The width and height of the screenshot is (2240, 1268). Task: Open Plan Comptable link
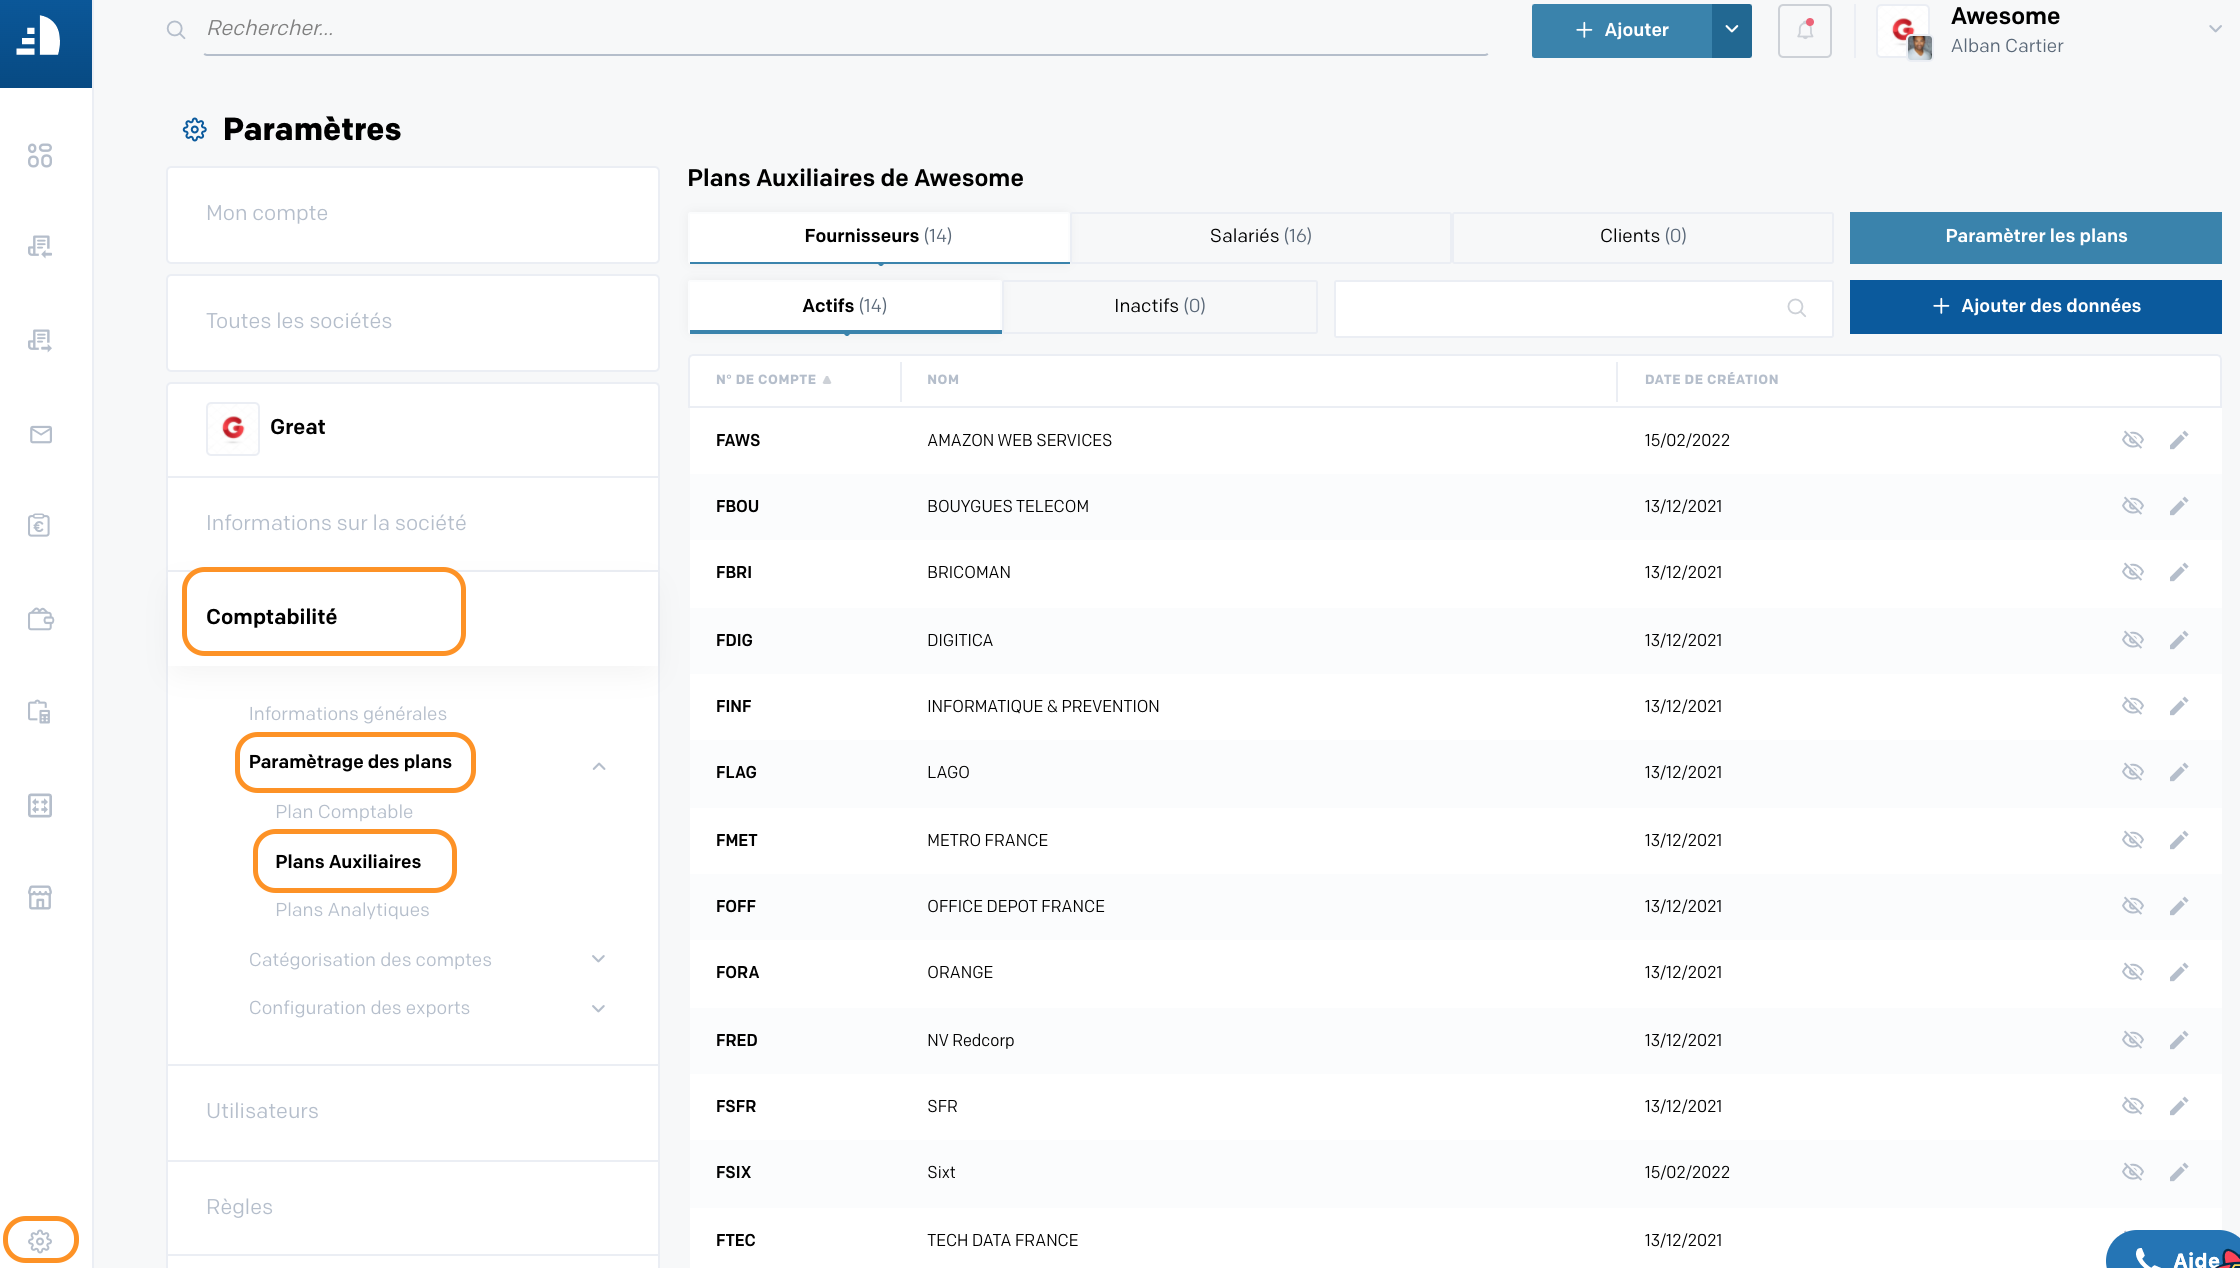pos(344,812)
